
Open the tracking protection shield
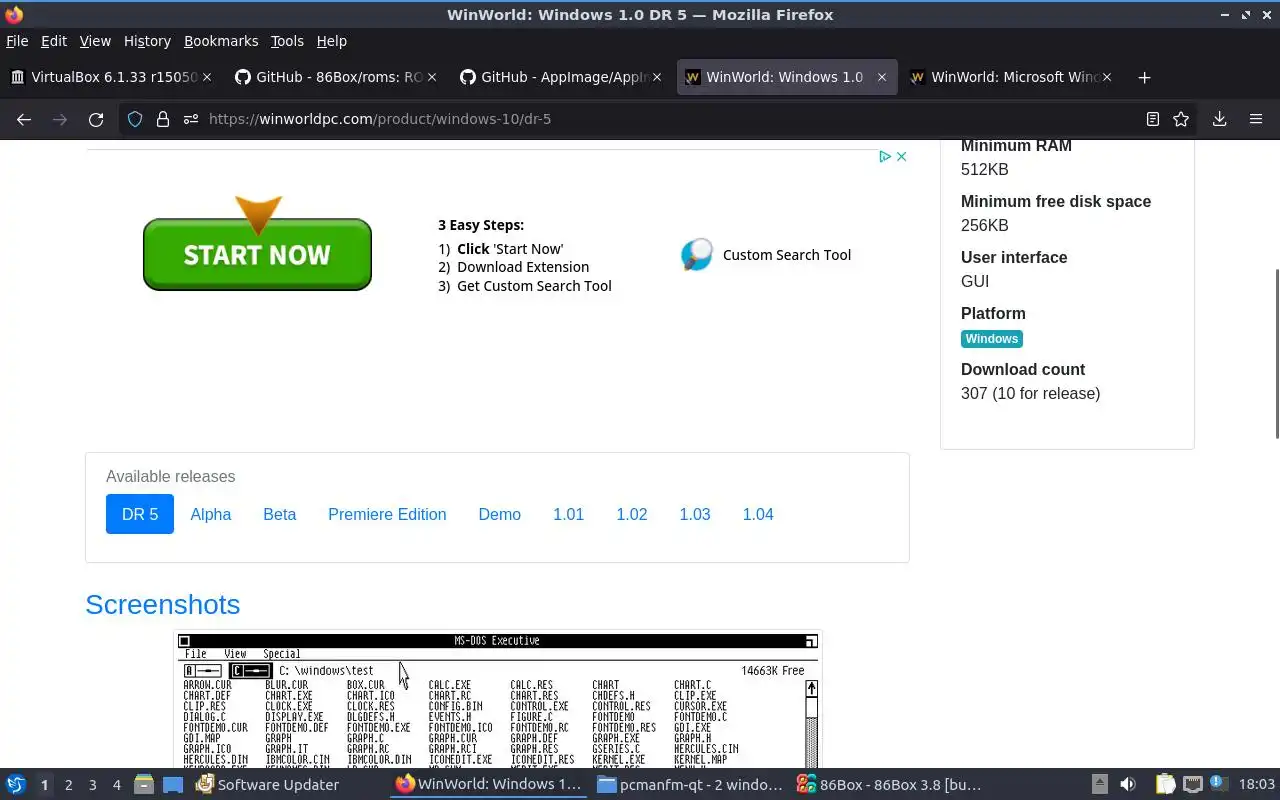coord(135,119)
